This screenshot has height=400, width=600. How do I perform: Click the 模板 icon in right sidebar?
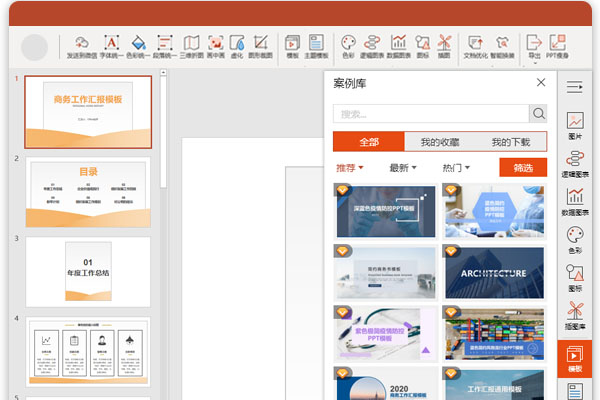click(x=575, y=358)
